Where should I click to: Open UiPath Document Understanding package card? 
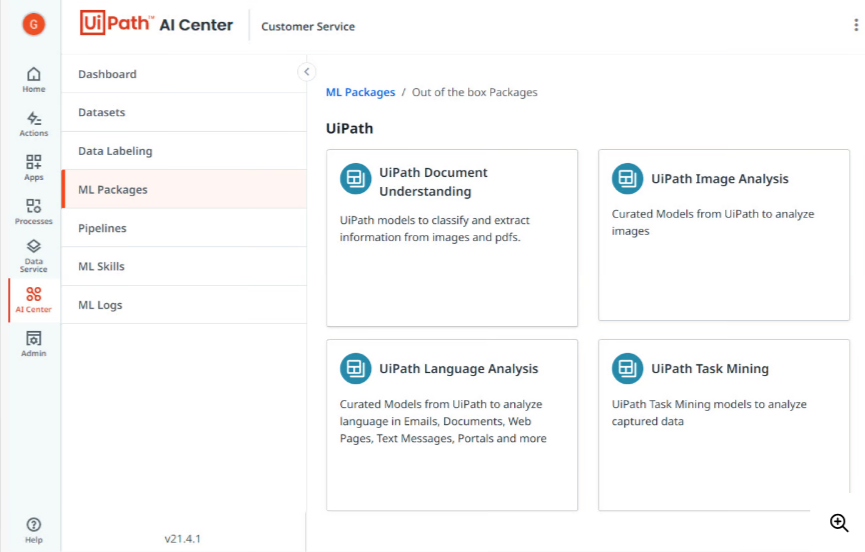[452, 238]
